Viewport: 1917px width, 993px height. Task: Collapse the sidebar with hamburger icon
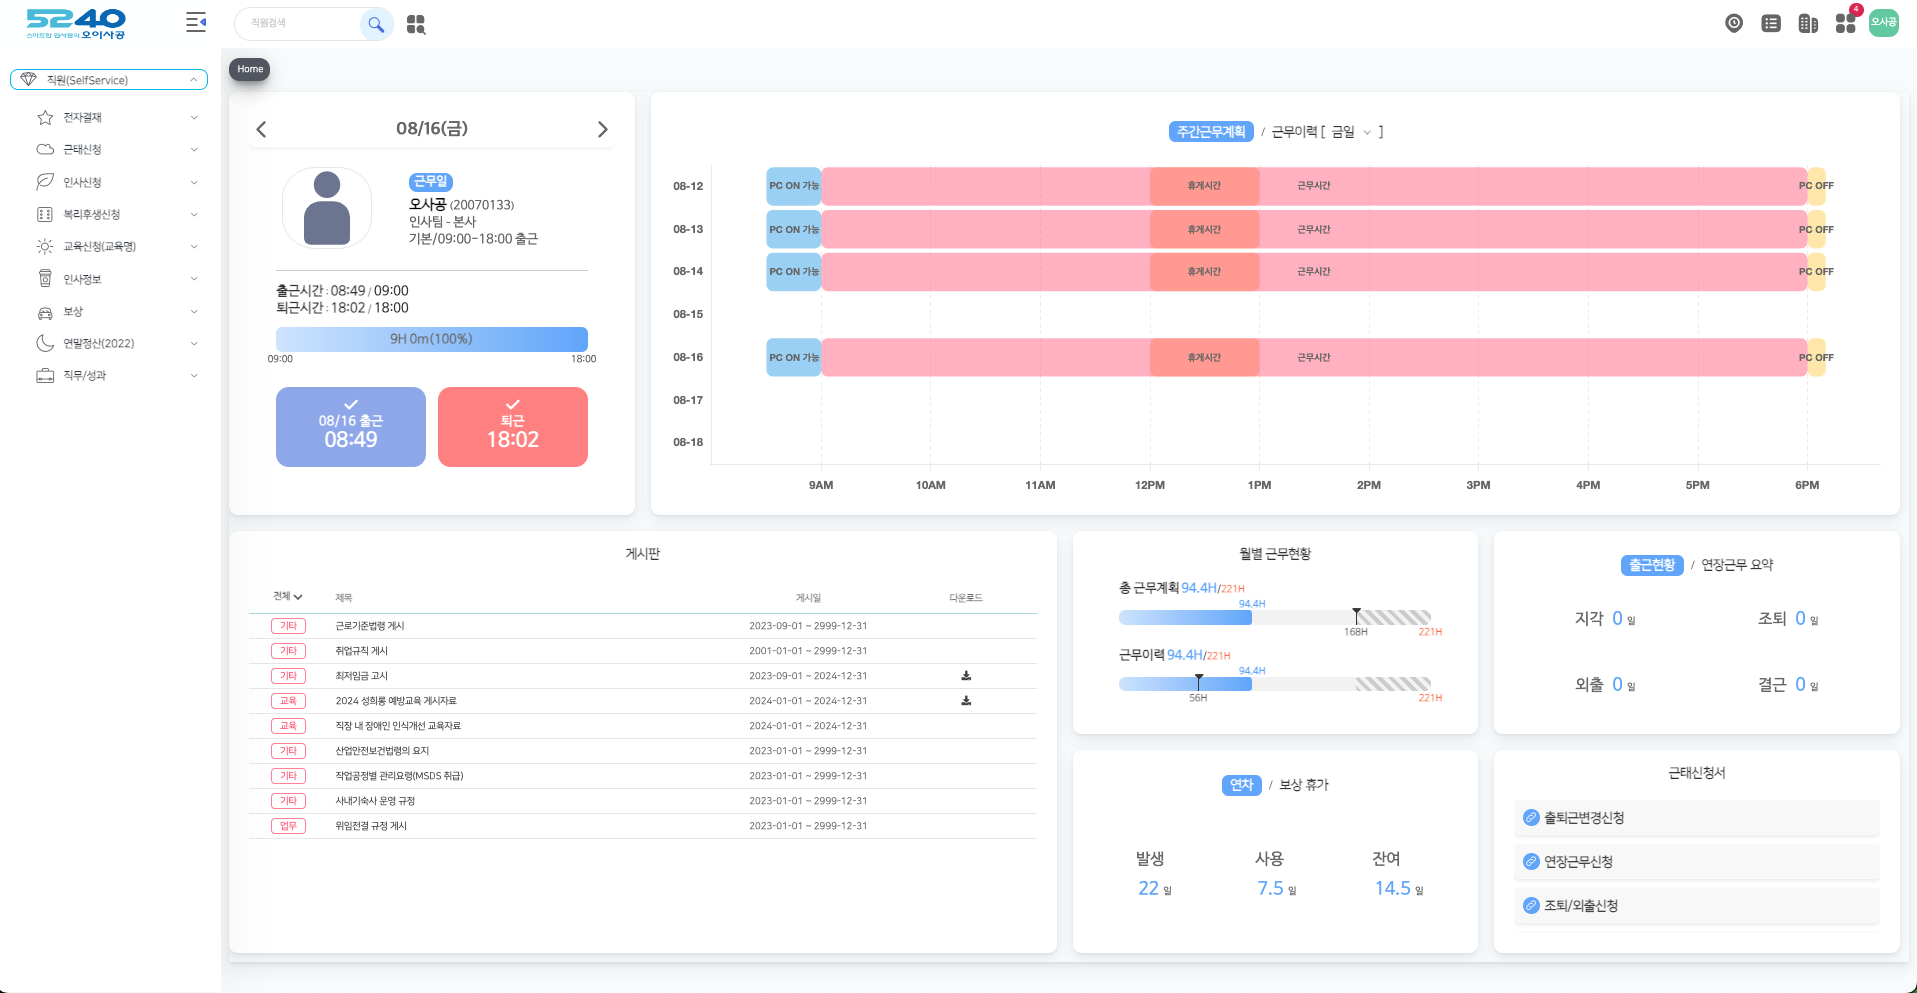pos(196,23)
